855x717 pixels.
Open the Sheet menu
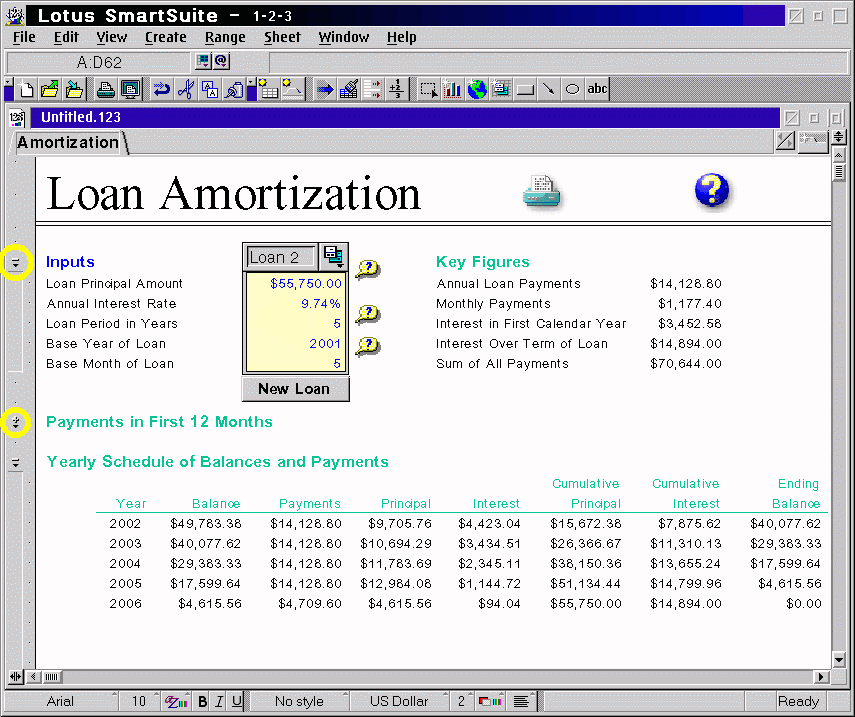coord(282,37)
